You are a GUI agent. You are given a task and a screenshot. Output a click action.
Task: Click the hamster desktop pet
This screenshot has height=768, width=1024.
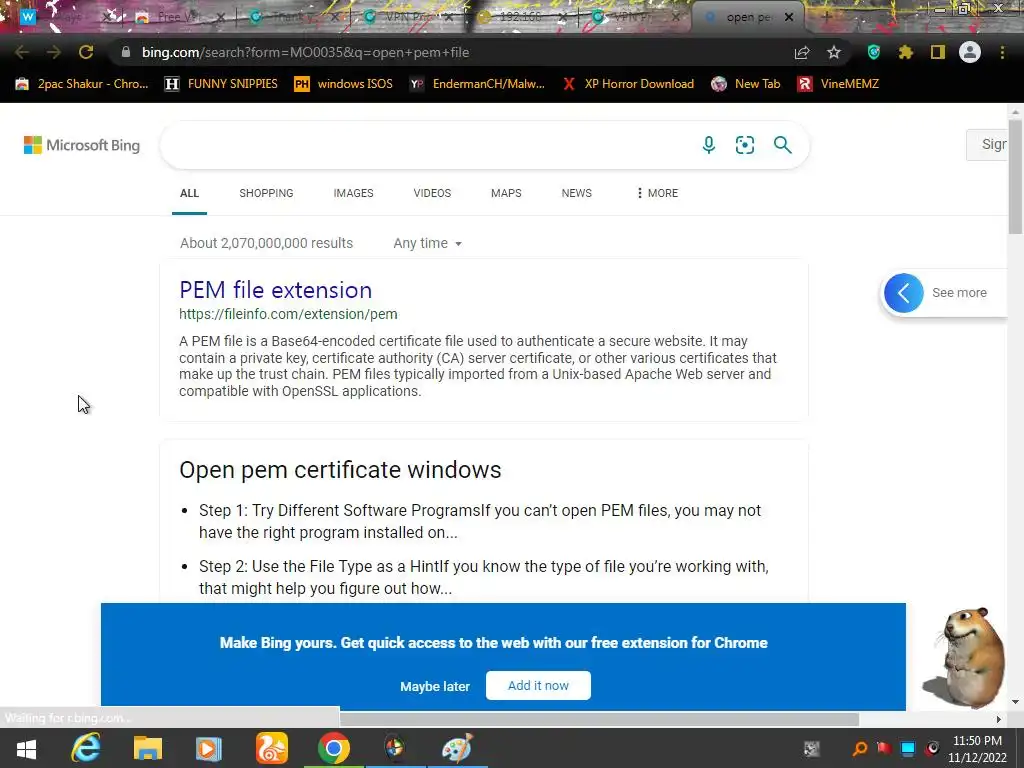pos(965,656)
